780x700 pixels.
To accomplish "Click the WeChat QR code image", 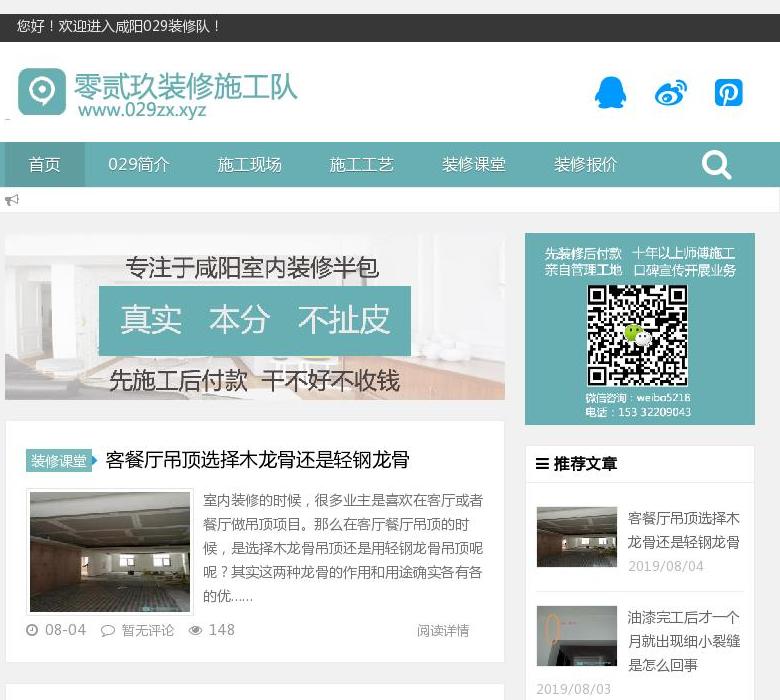I will [x=637, y=335].
